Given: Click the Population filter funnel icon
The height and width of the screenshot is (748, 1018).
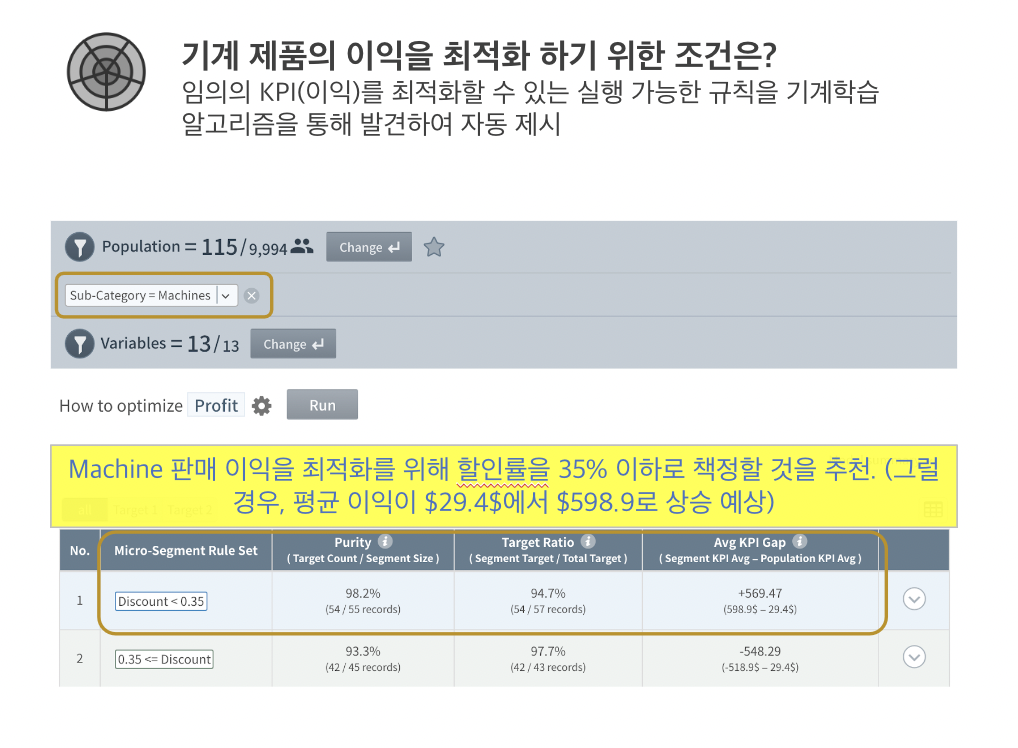Looking at the screenshot, I should [x=80, y=246].
